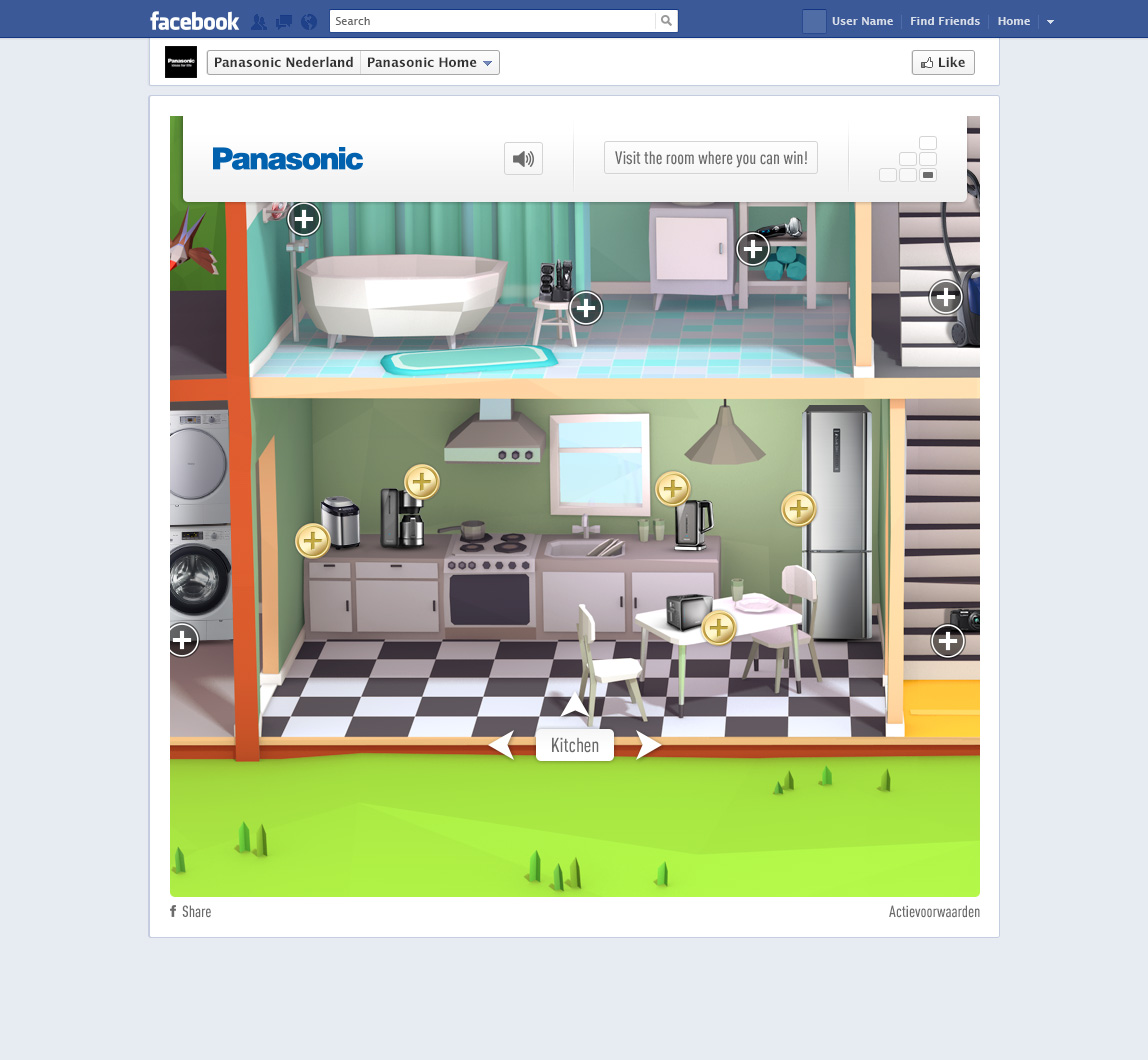Click the Kitchen room label

[575, 745]
